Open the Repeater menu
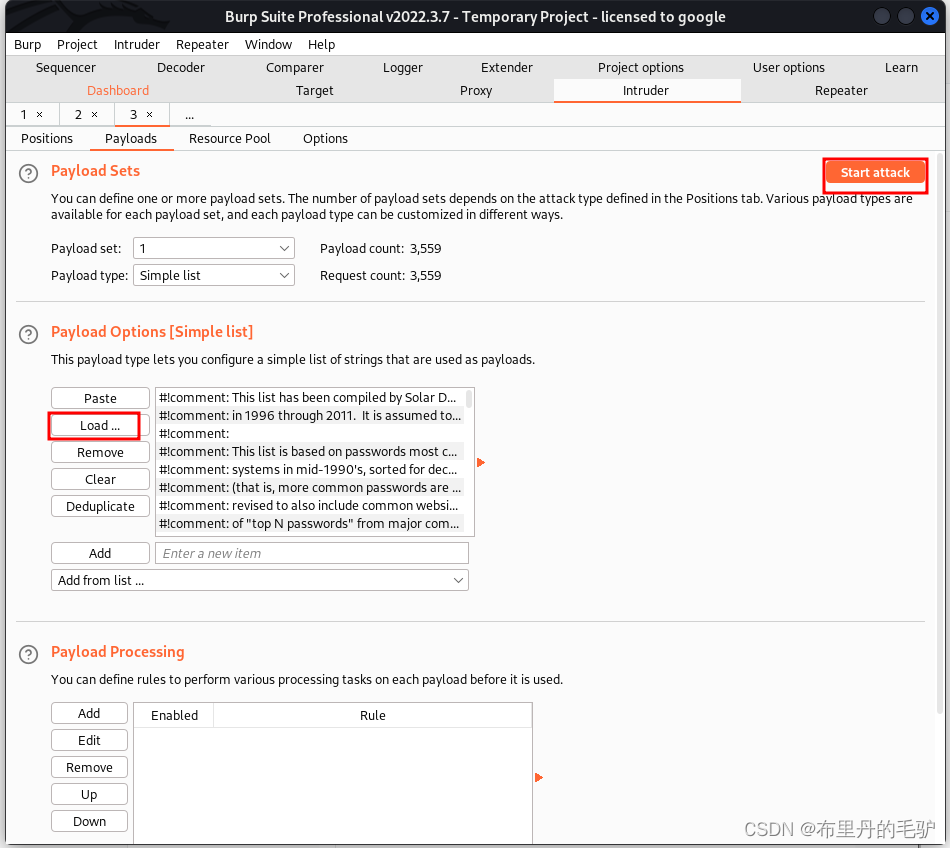 (202, 45)
